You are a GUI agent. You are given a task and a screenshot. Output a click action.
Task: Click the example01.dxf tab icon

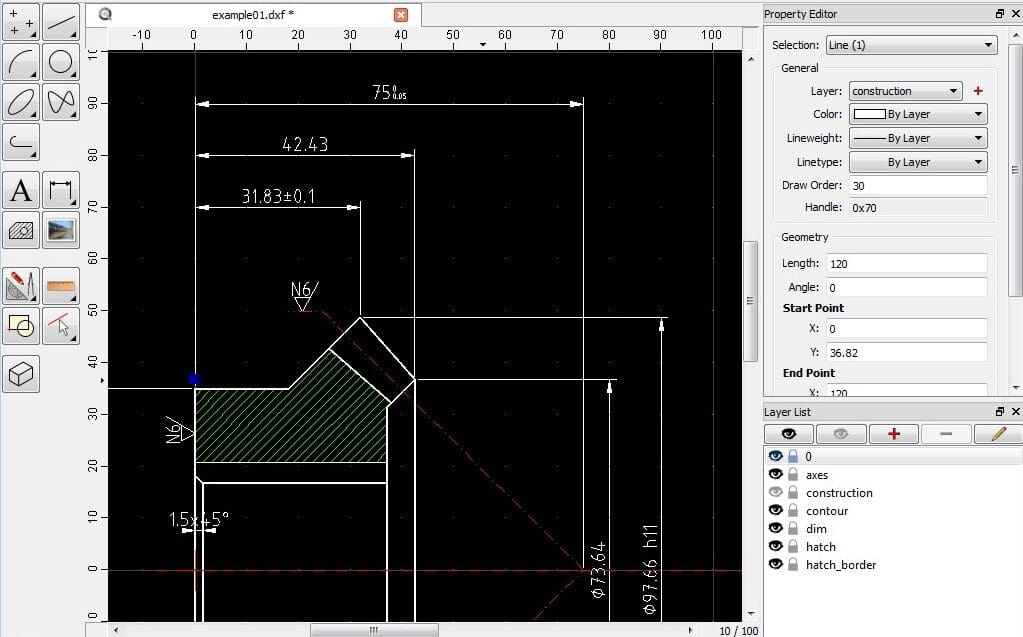(x=105, y=14)
